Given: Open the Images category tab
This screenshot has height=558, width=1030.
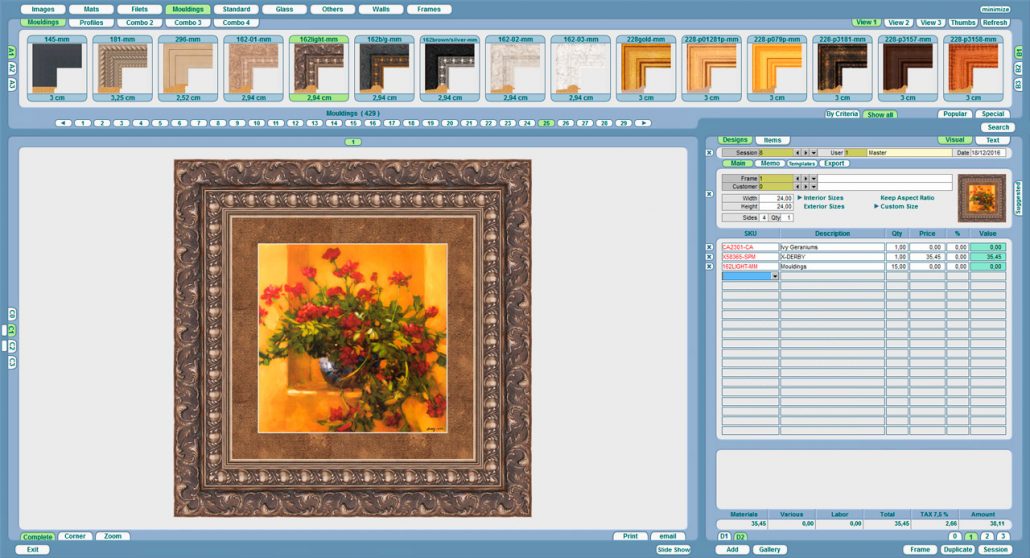Looking at the screenshot, I should (x=43, y=9).
